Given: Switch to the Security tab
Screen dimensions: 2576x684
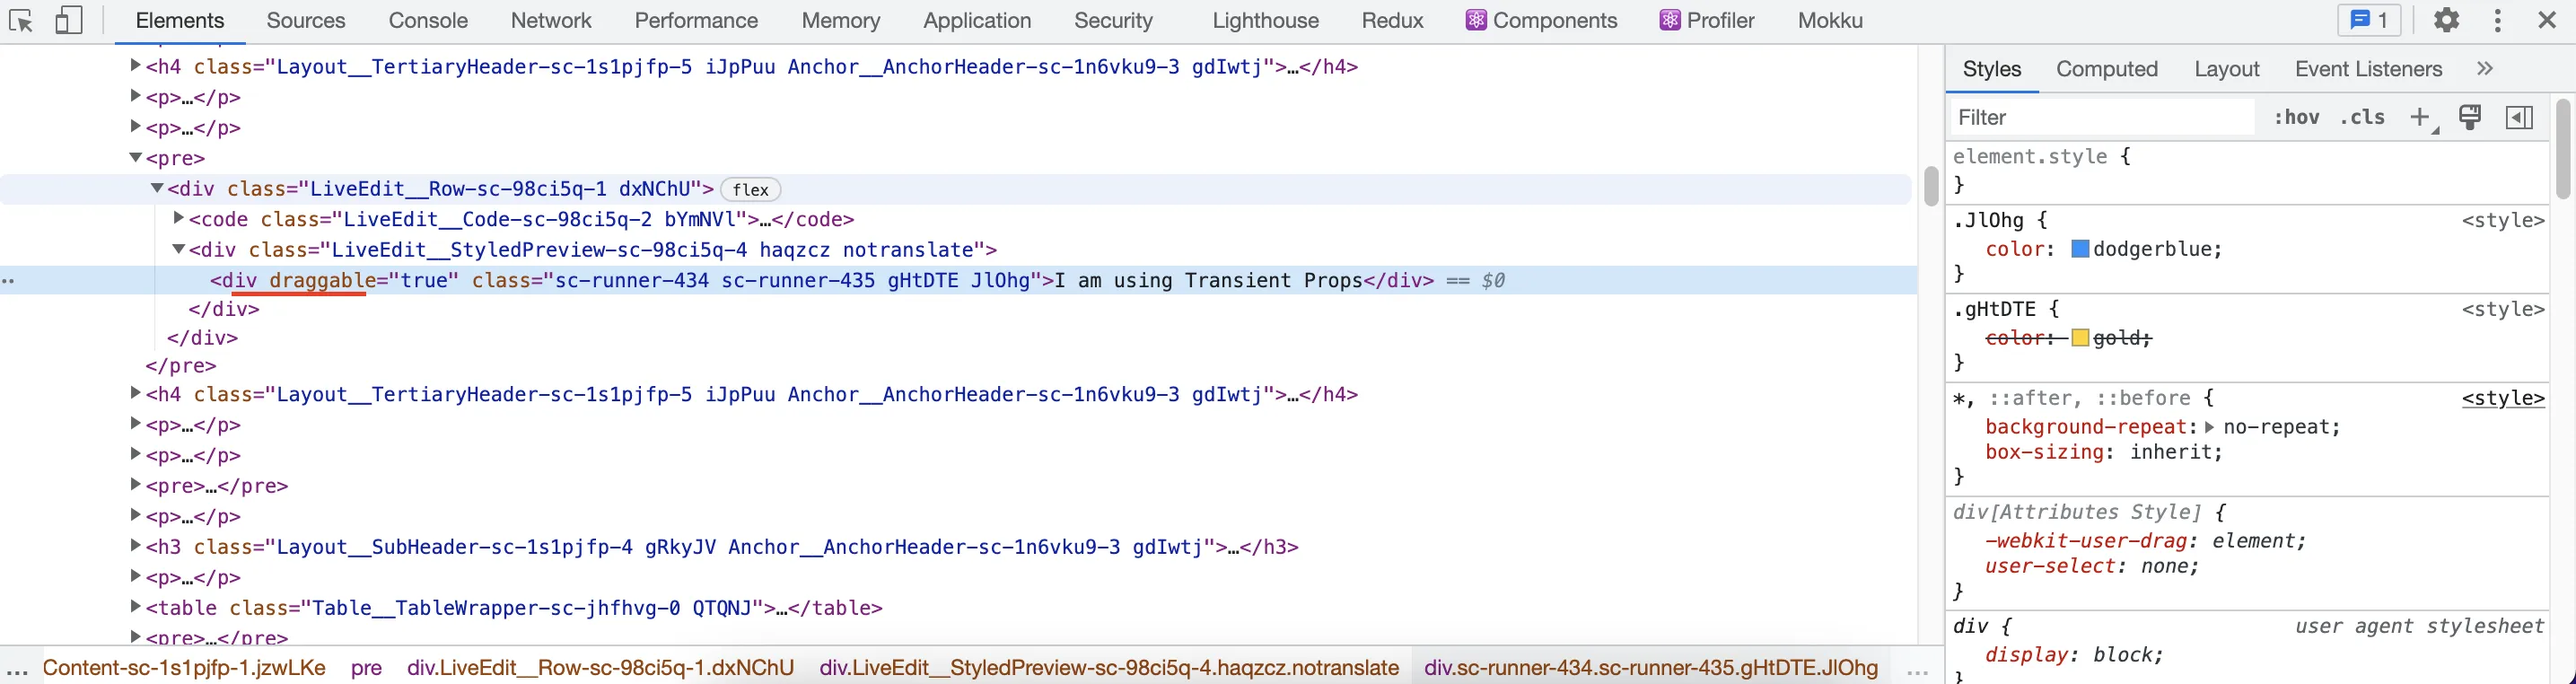Looking at the screenshot, I should pyautogui.click(x=1113, y=21).
